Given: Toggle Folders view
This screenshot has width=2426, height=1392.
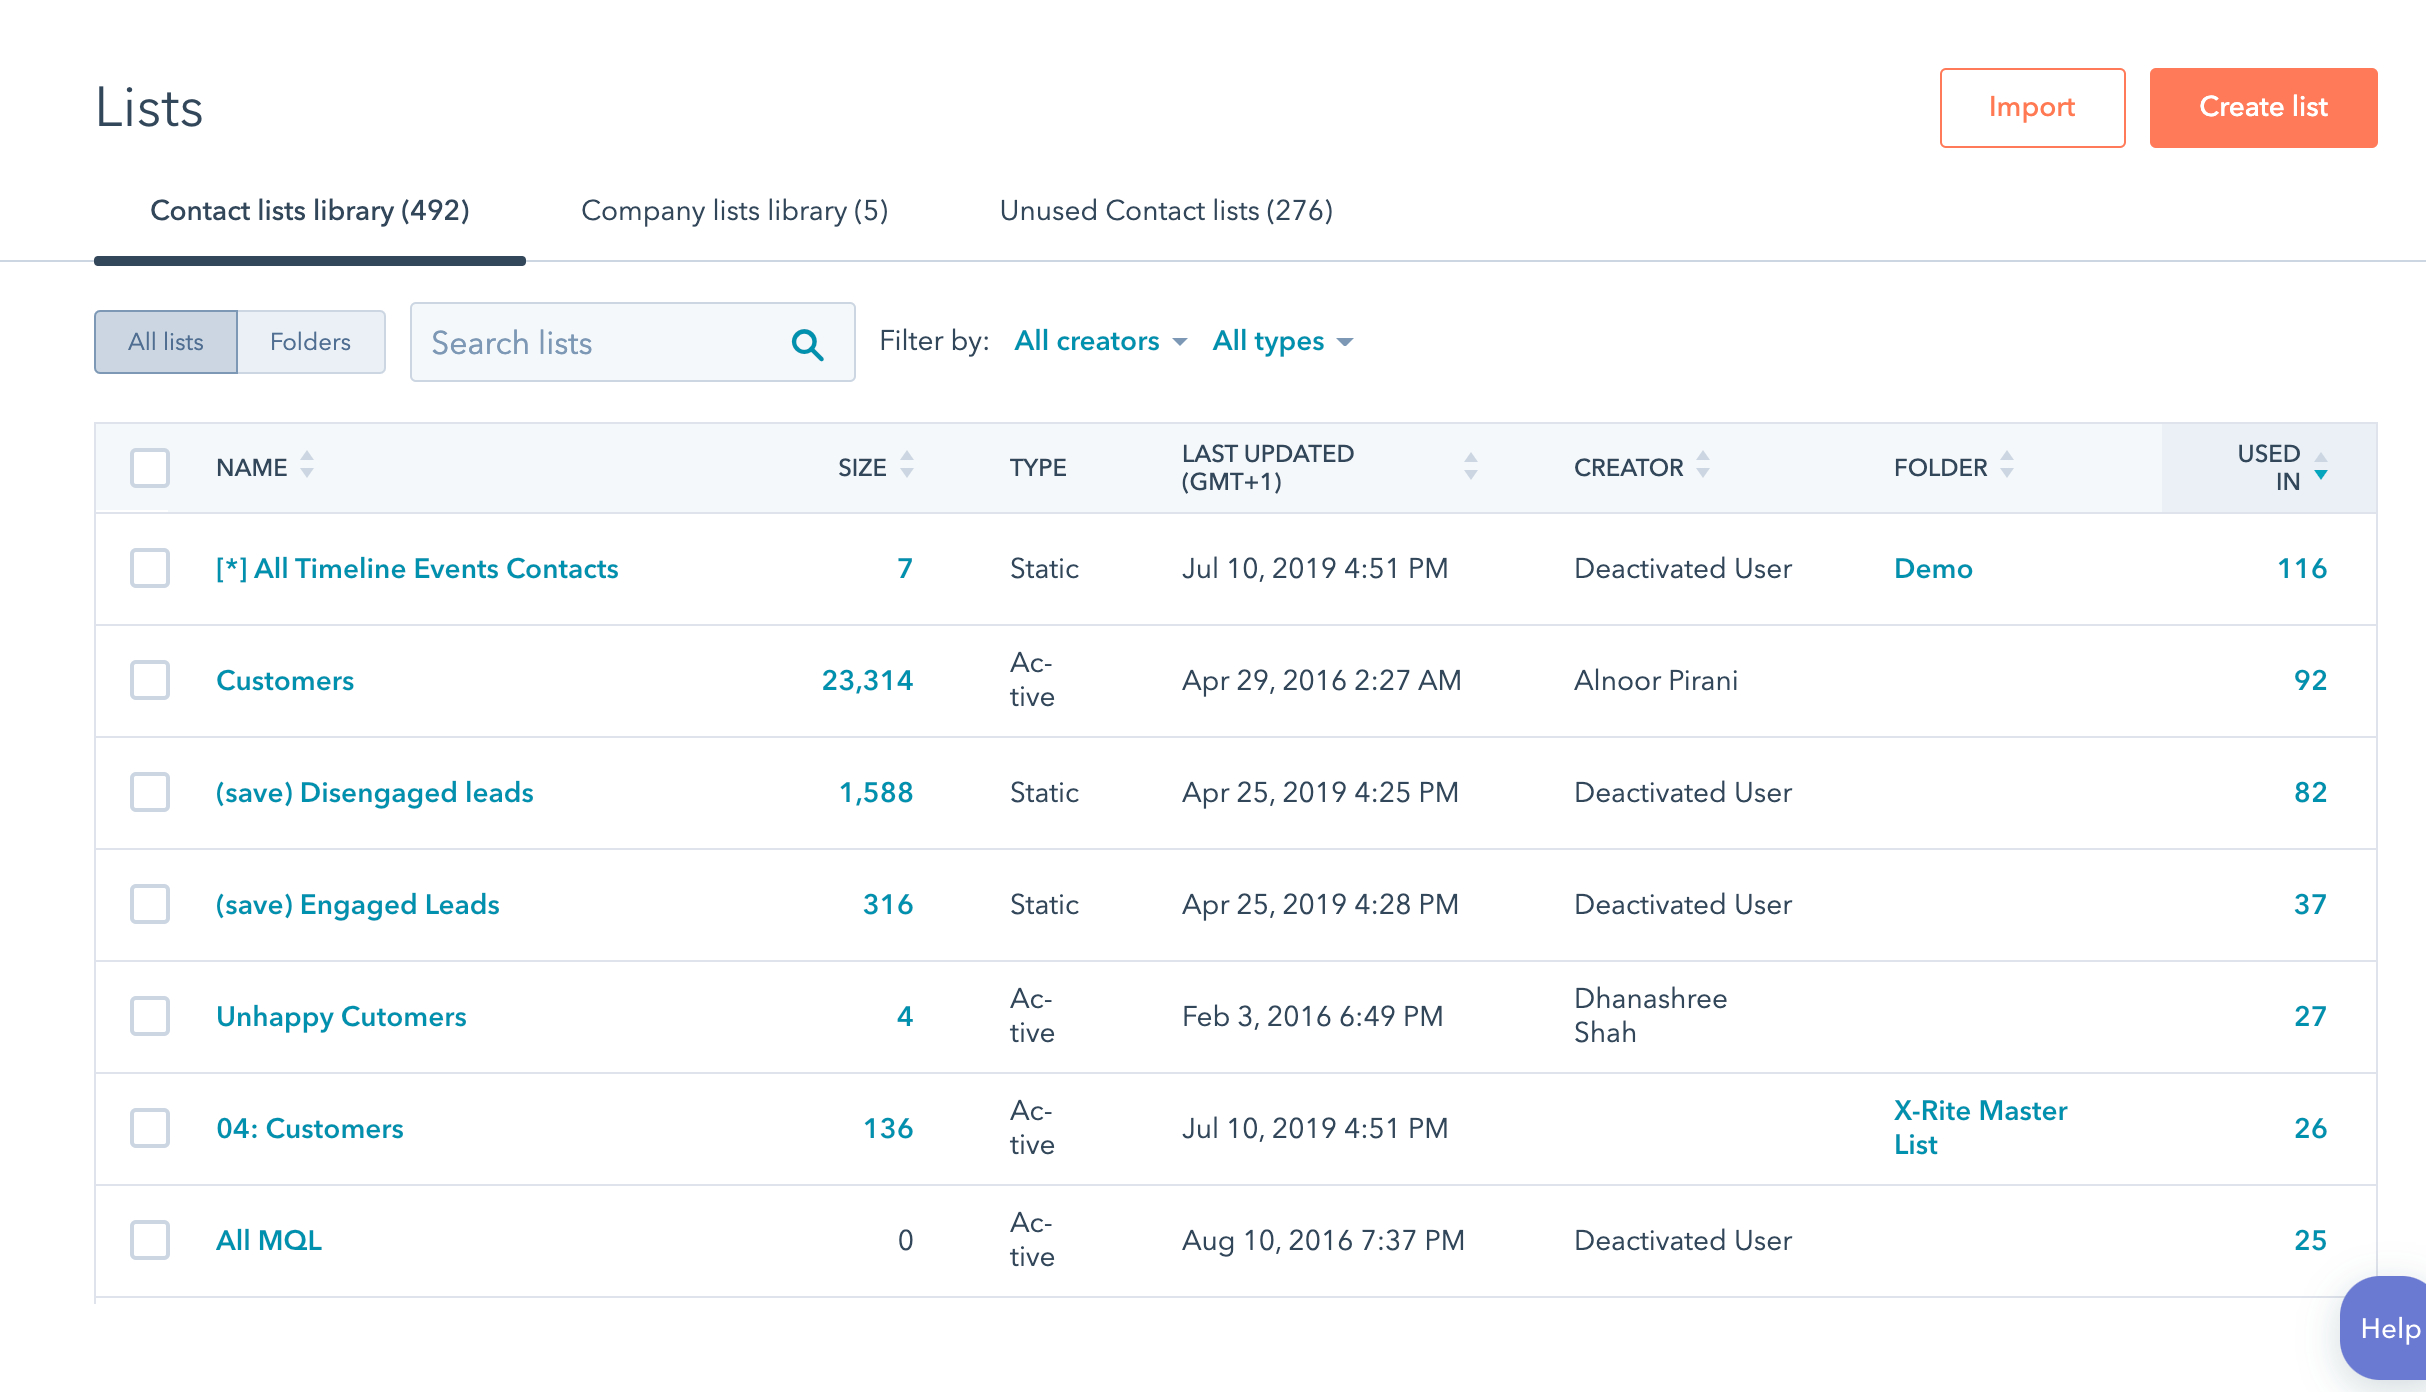Looking at the screenshot, I should [310, 342].
